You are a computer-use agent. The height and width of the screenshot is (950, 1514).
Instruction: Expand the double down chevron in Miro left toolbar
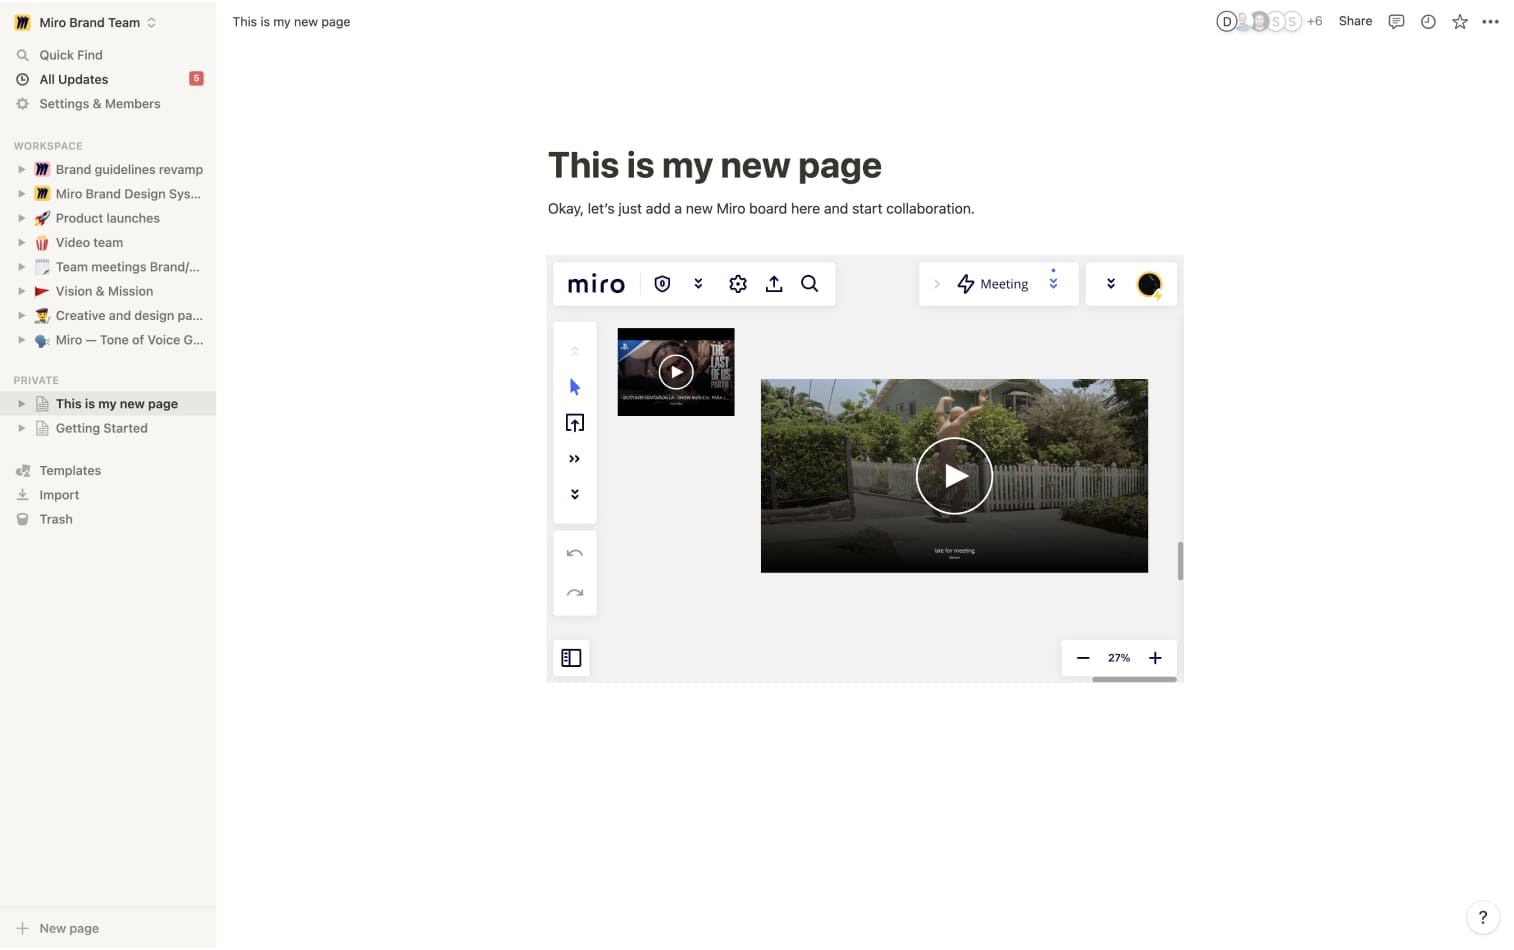575,494
